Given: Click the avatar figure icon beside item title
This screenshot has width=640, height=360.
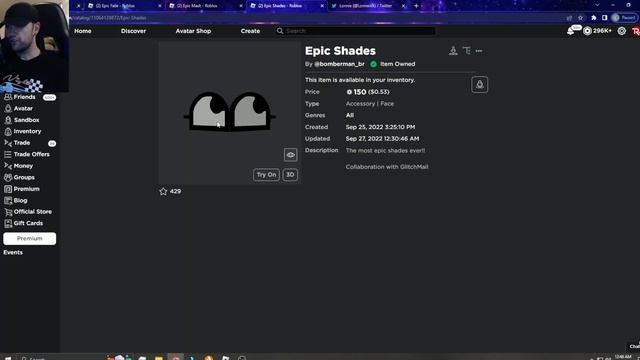Looking at the screenshot, I should pos(453,51).
